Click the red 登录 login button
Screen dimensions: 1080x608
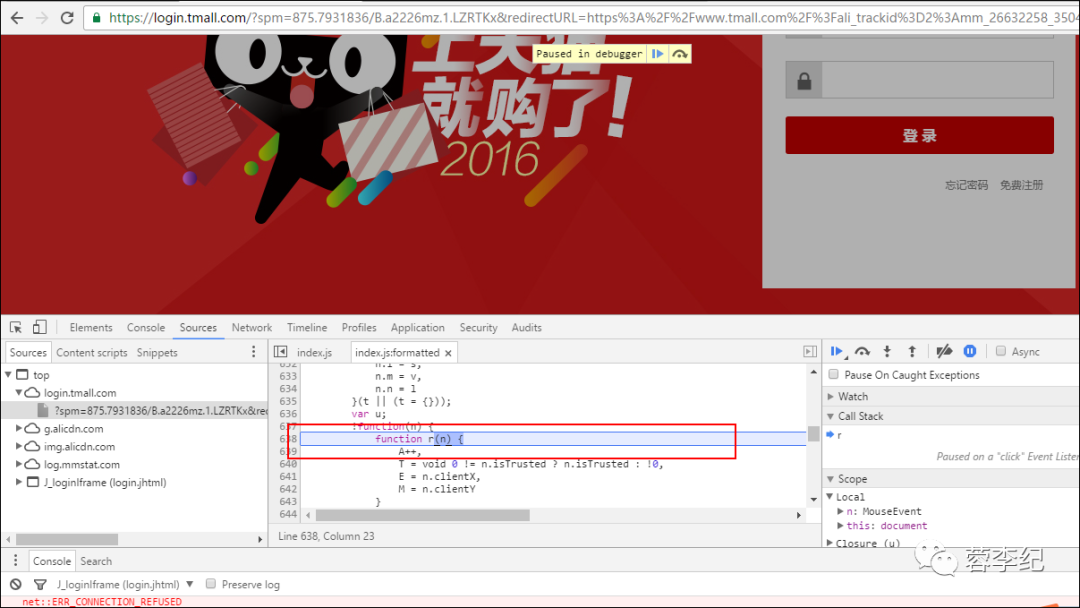pos(920,135)
